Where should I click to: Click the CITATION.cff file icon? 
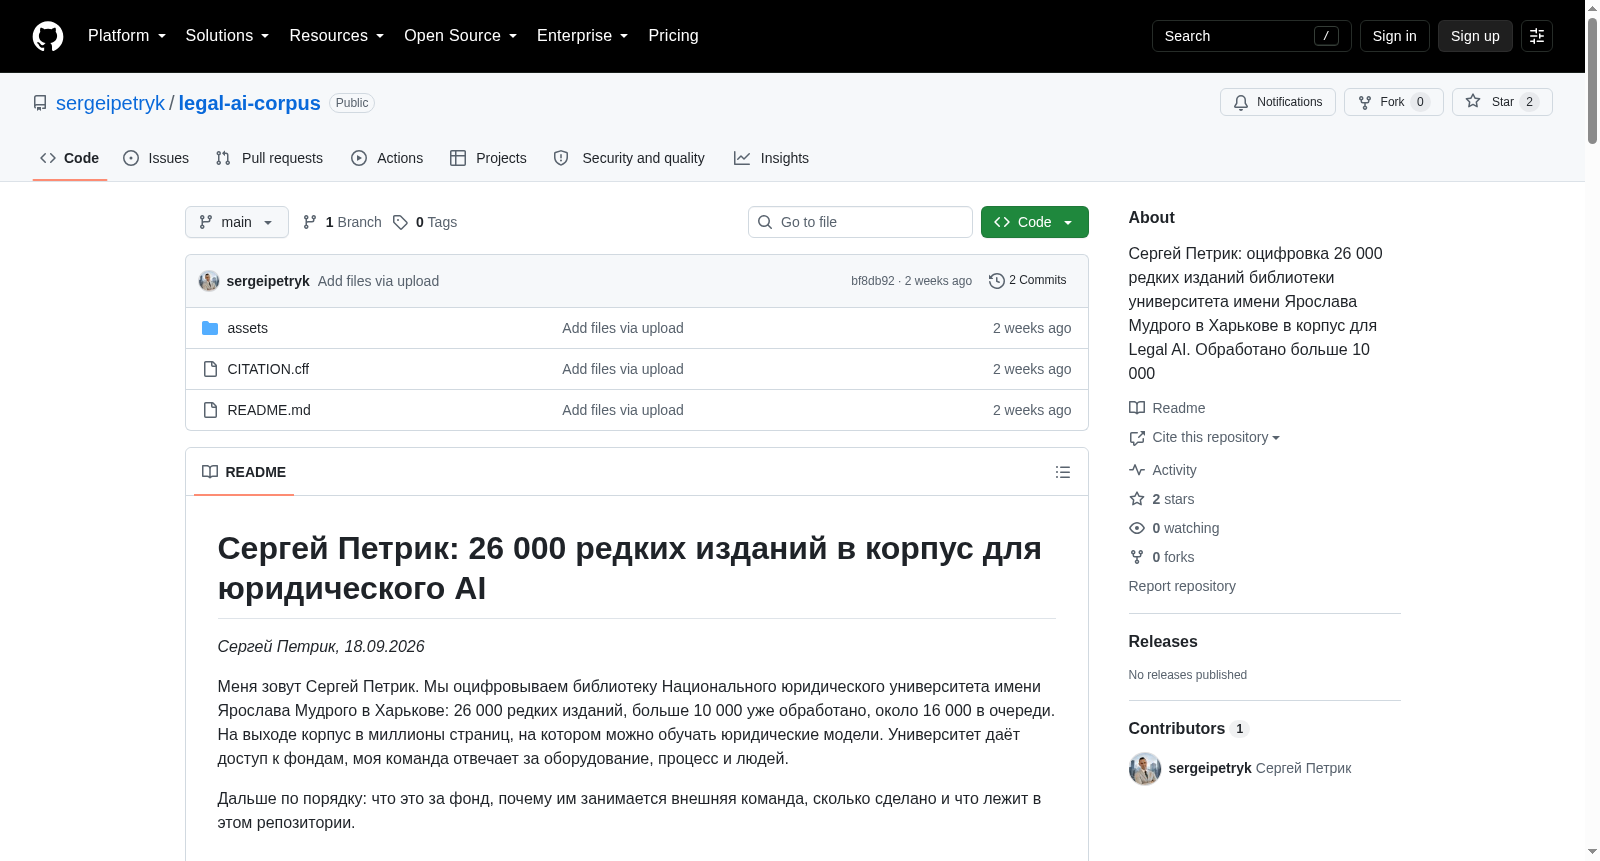click(x=210, y=369)
